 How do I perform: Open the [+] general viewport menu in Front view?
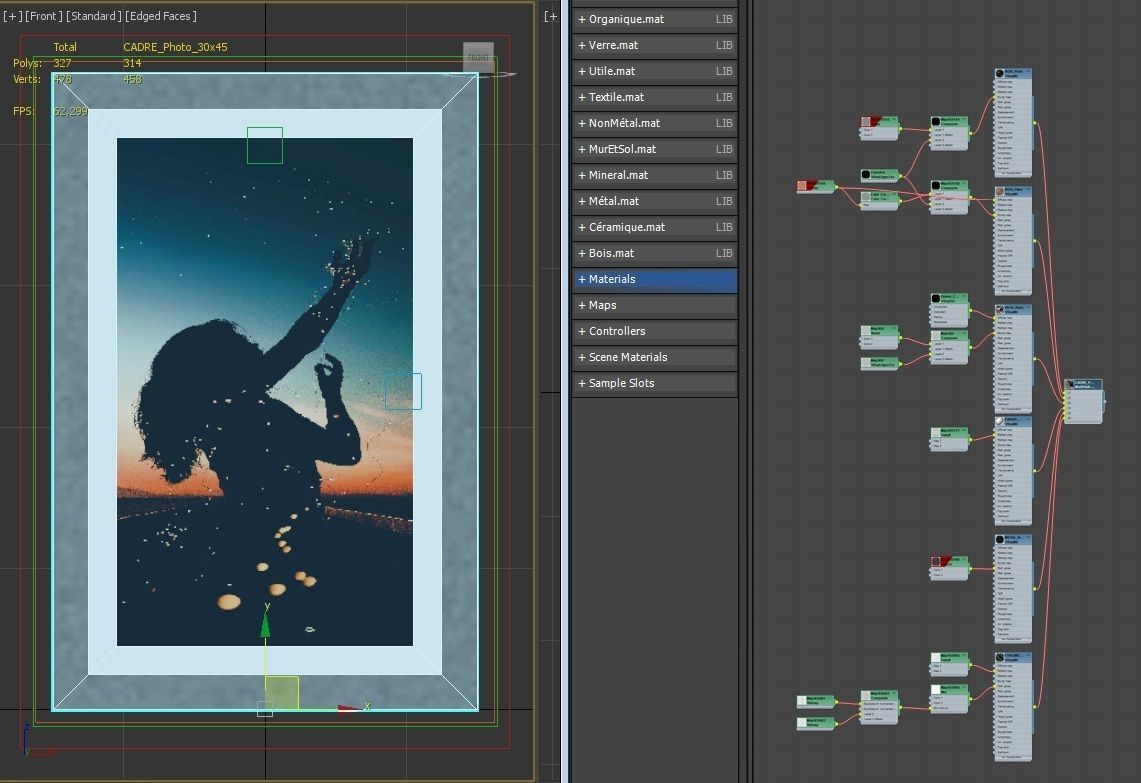click(12, 16)
